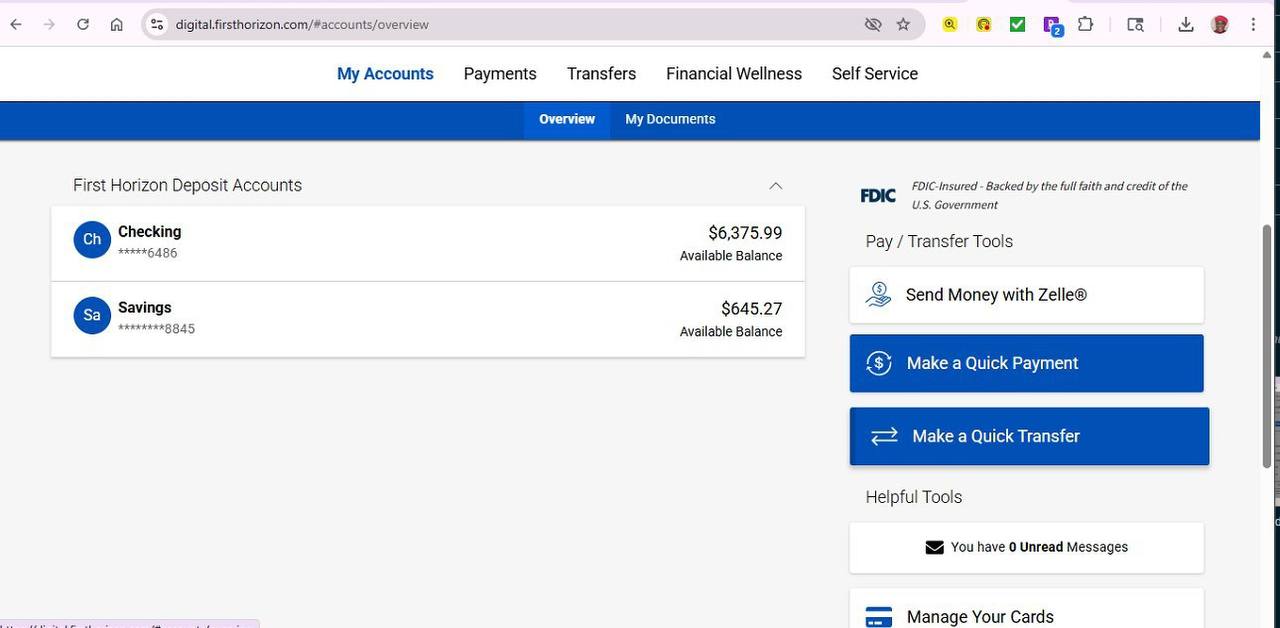
Task: Click the Manage Your Cards card icon
Action: 878,617
